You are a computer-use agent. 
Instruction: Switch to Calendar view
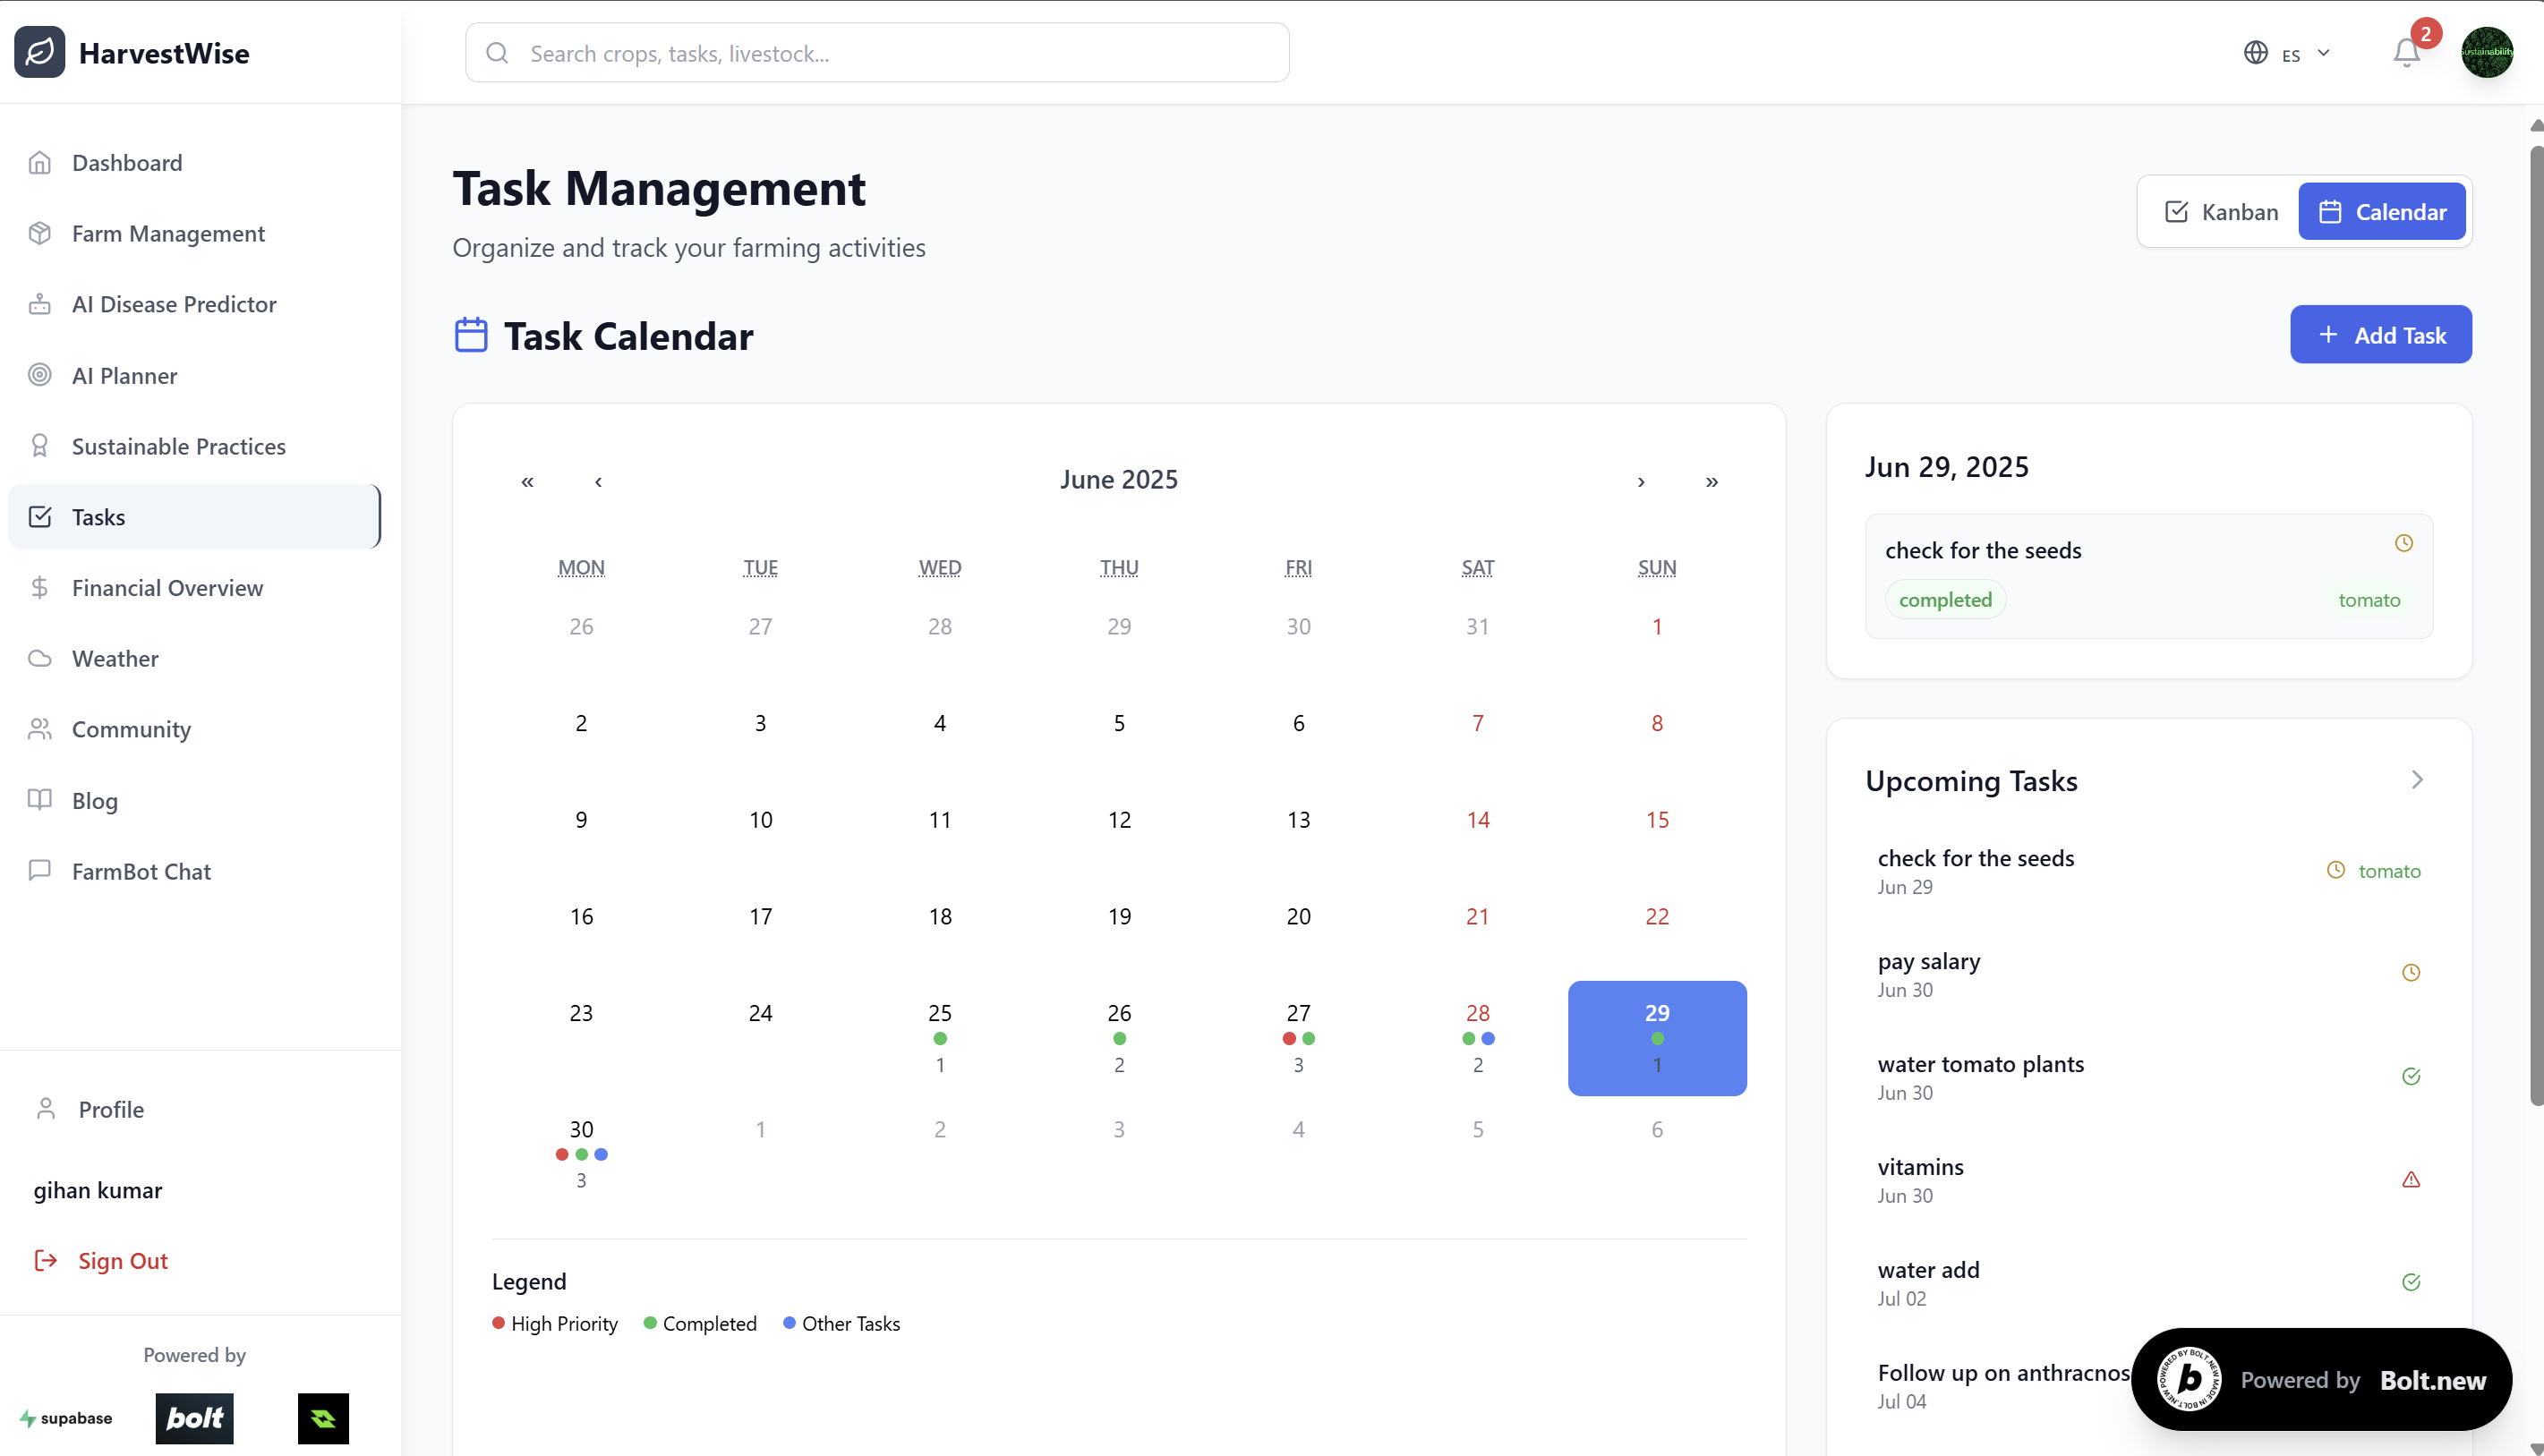(2381, 212)
